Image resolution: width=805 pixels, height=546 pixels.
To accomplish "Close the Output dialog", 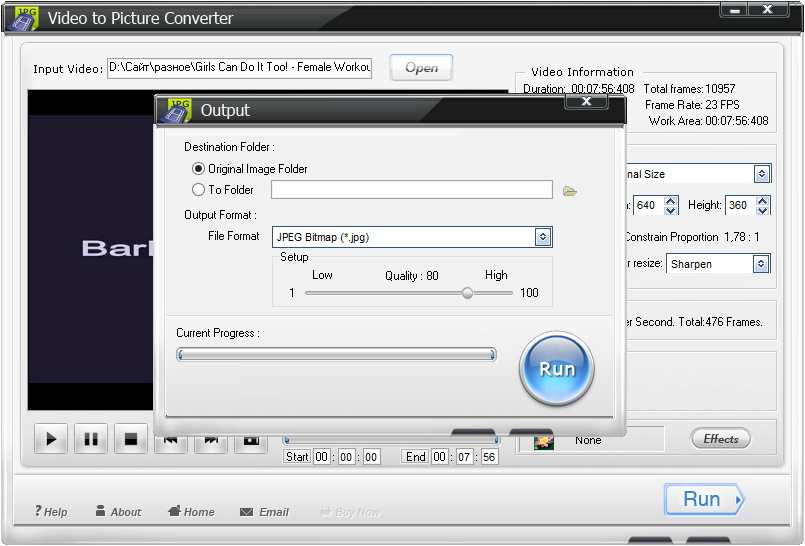I will click(587, 101).
